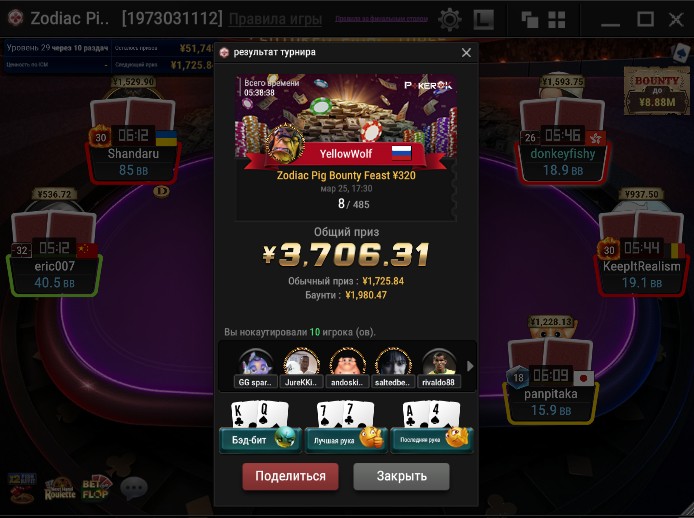Viewport: 694px width, 518px height.
Task: Open the chat bubble icon
Action: tap(133, 488)
